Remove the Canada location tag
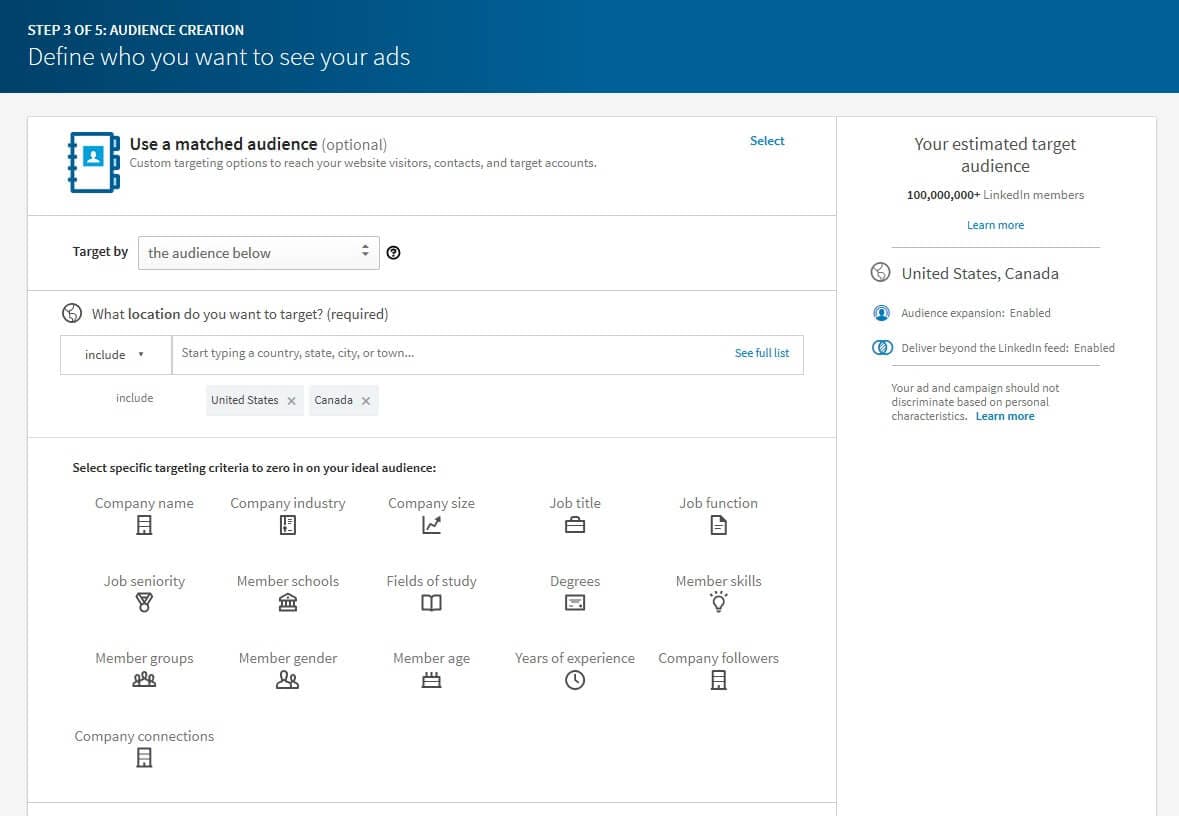Image resolution: width=1179 pixels, height=816 pixels. click(x=364, y=399)
